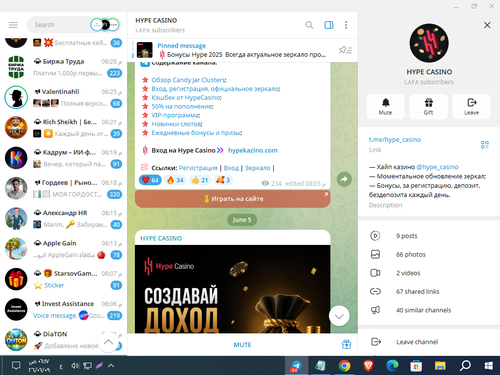500x375 pixels.
Task: Click the Leave button under profile
Action: [471, 107]
